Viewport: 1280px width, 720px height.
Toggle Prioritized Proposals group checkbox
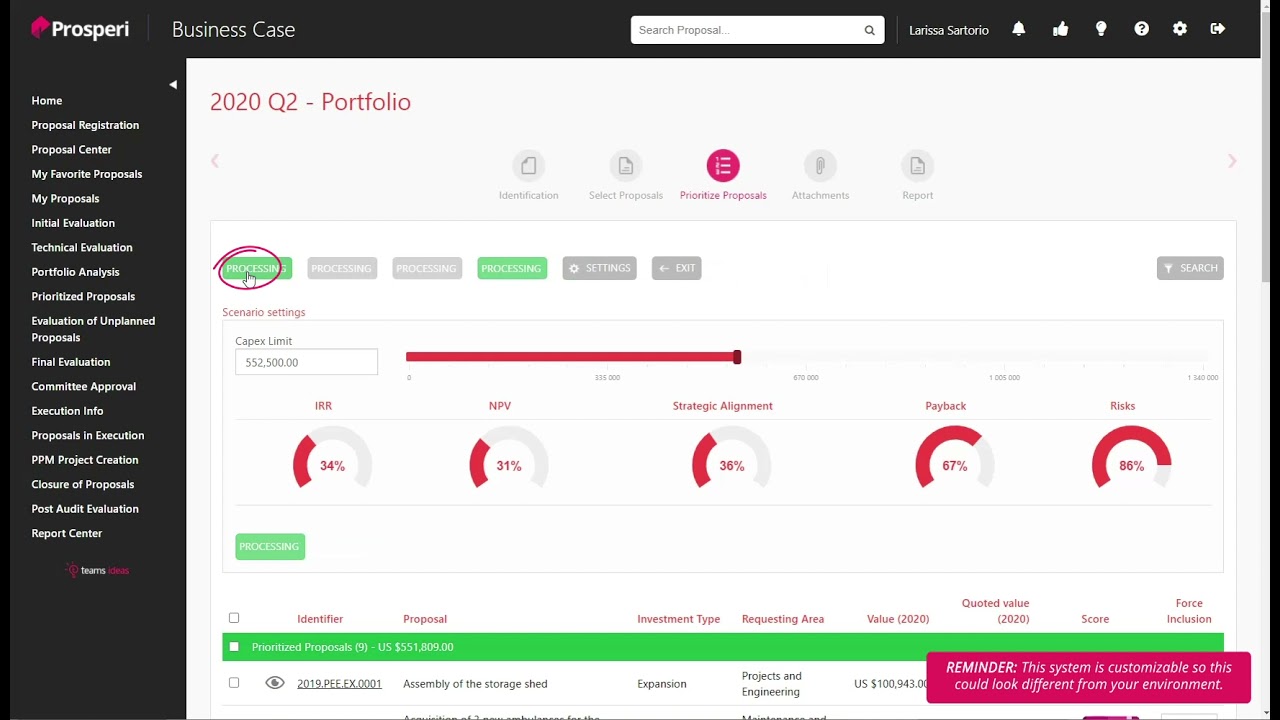[234, 647]
